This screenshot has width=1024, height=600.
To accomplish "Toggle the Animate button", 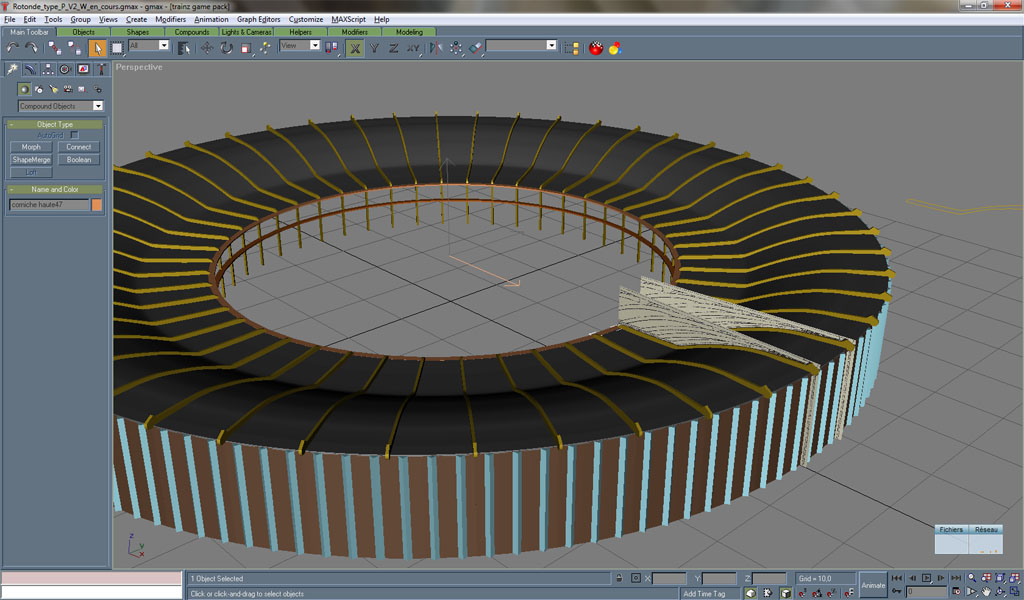I will (873, 585).
